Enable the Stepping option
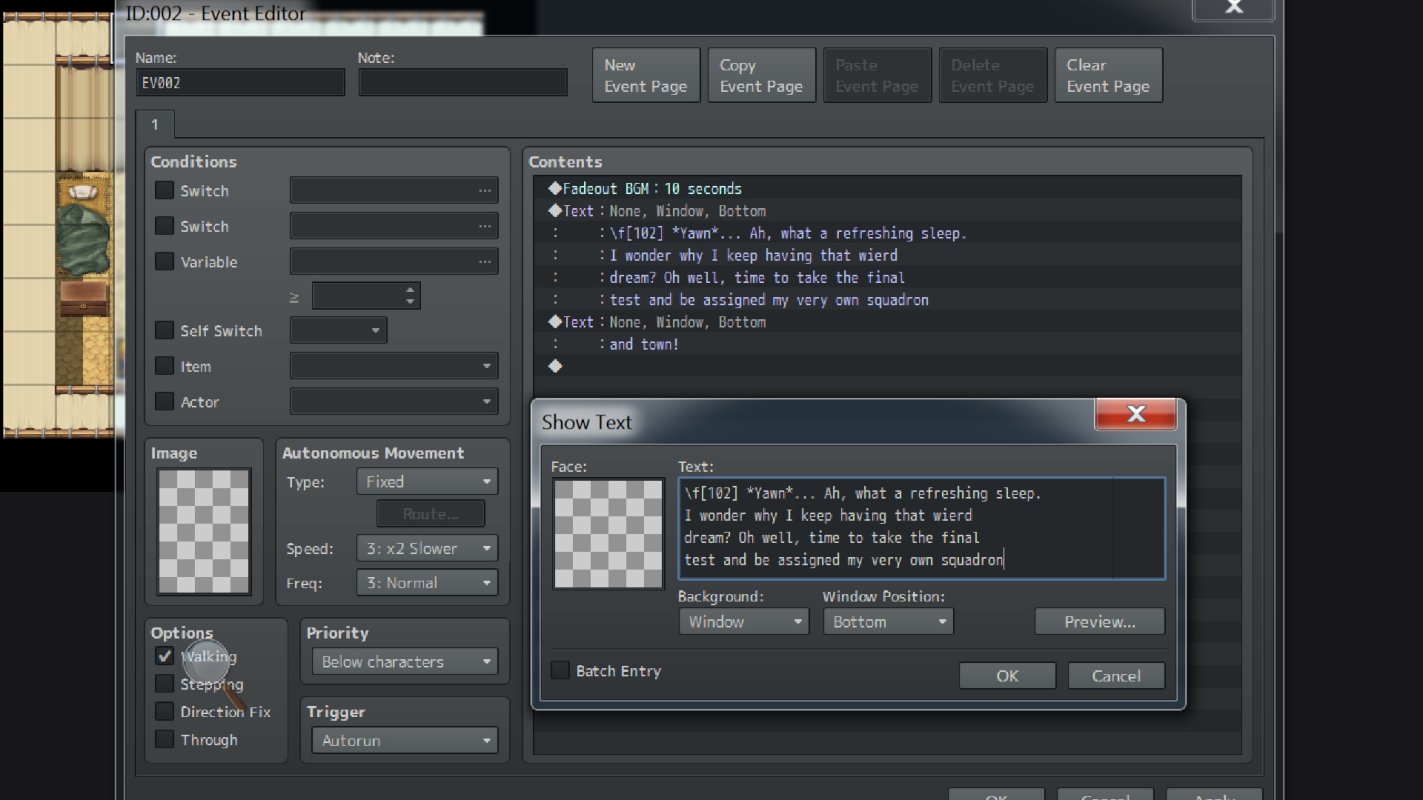The image size is (1423, 800). [165, 684]
